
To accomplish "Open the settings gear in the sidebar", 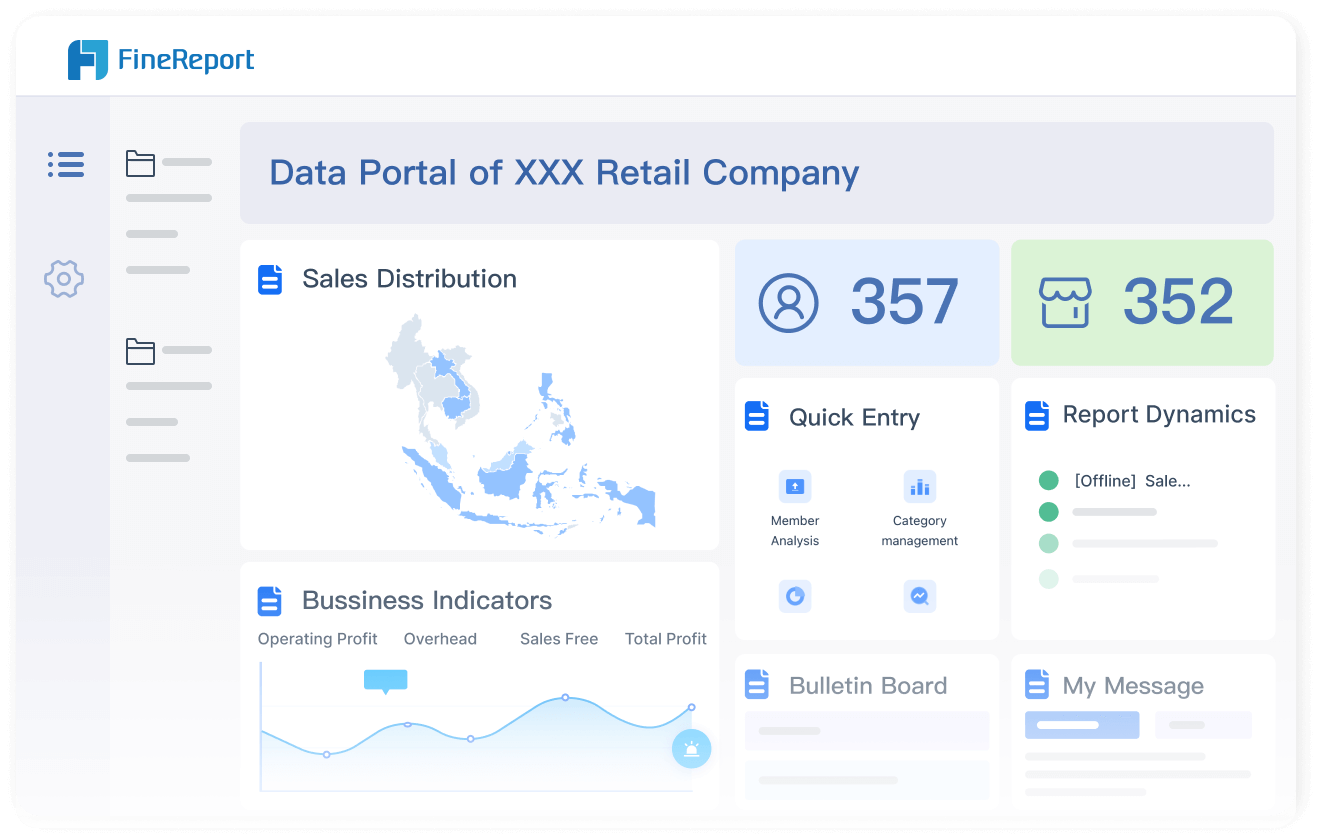I will [x=64, y=279].
